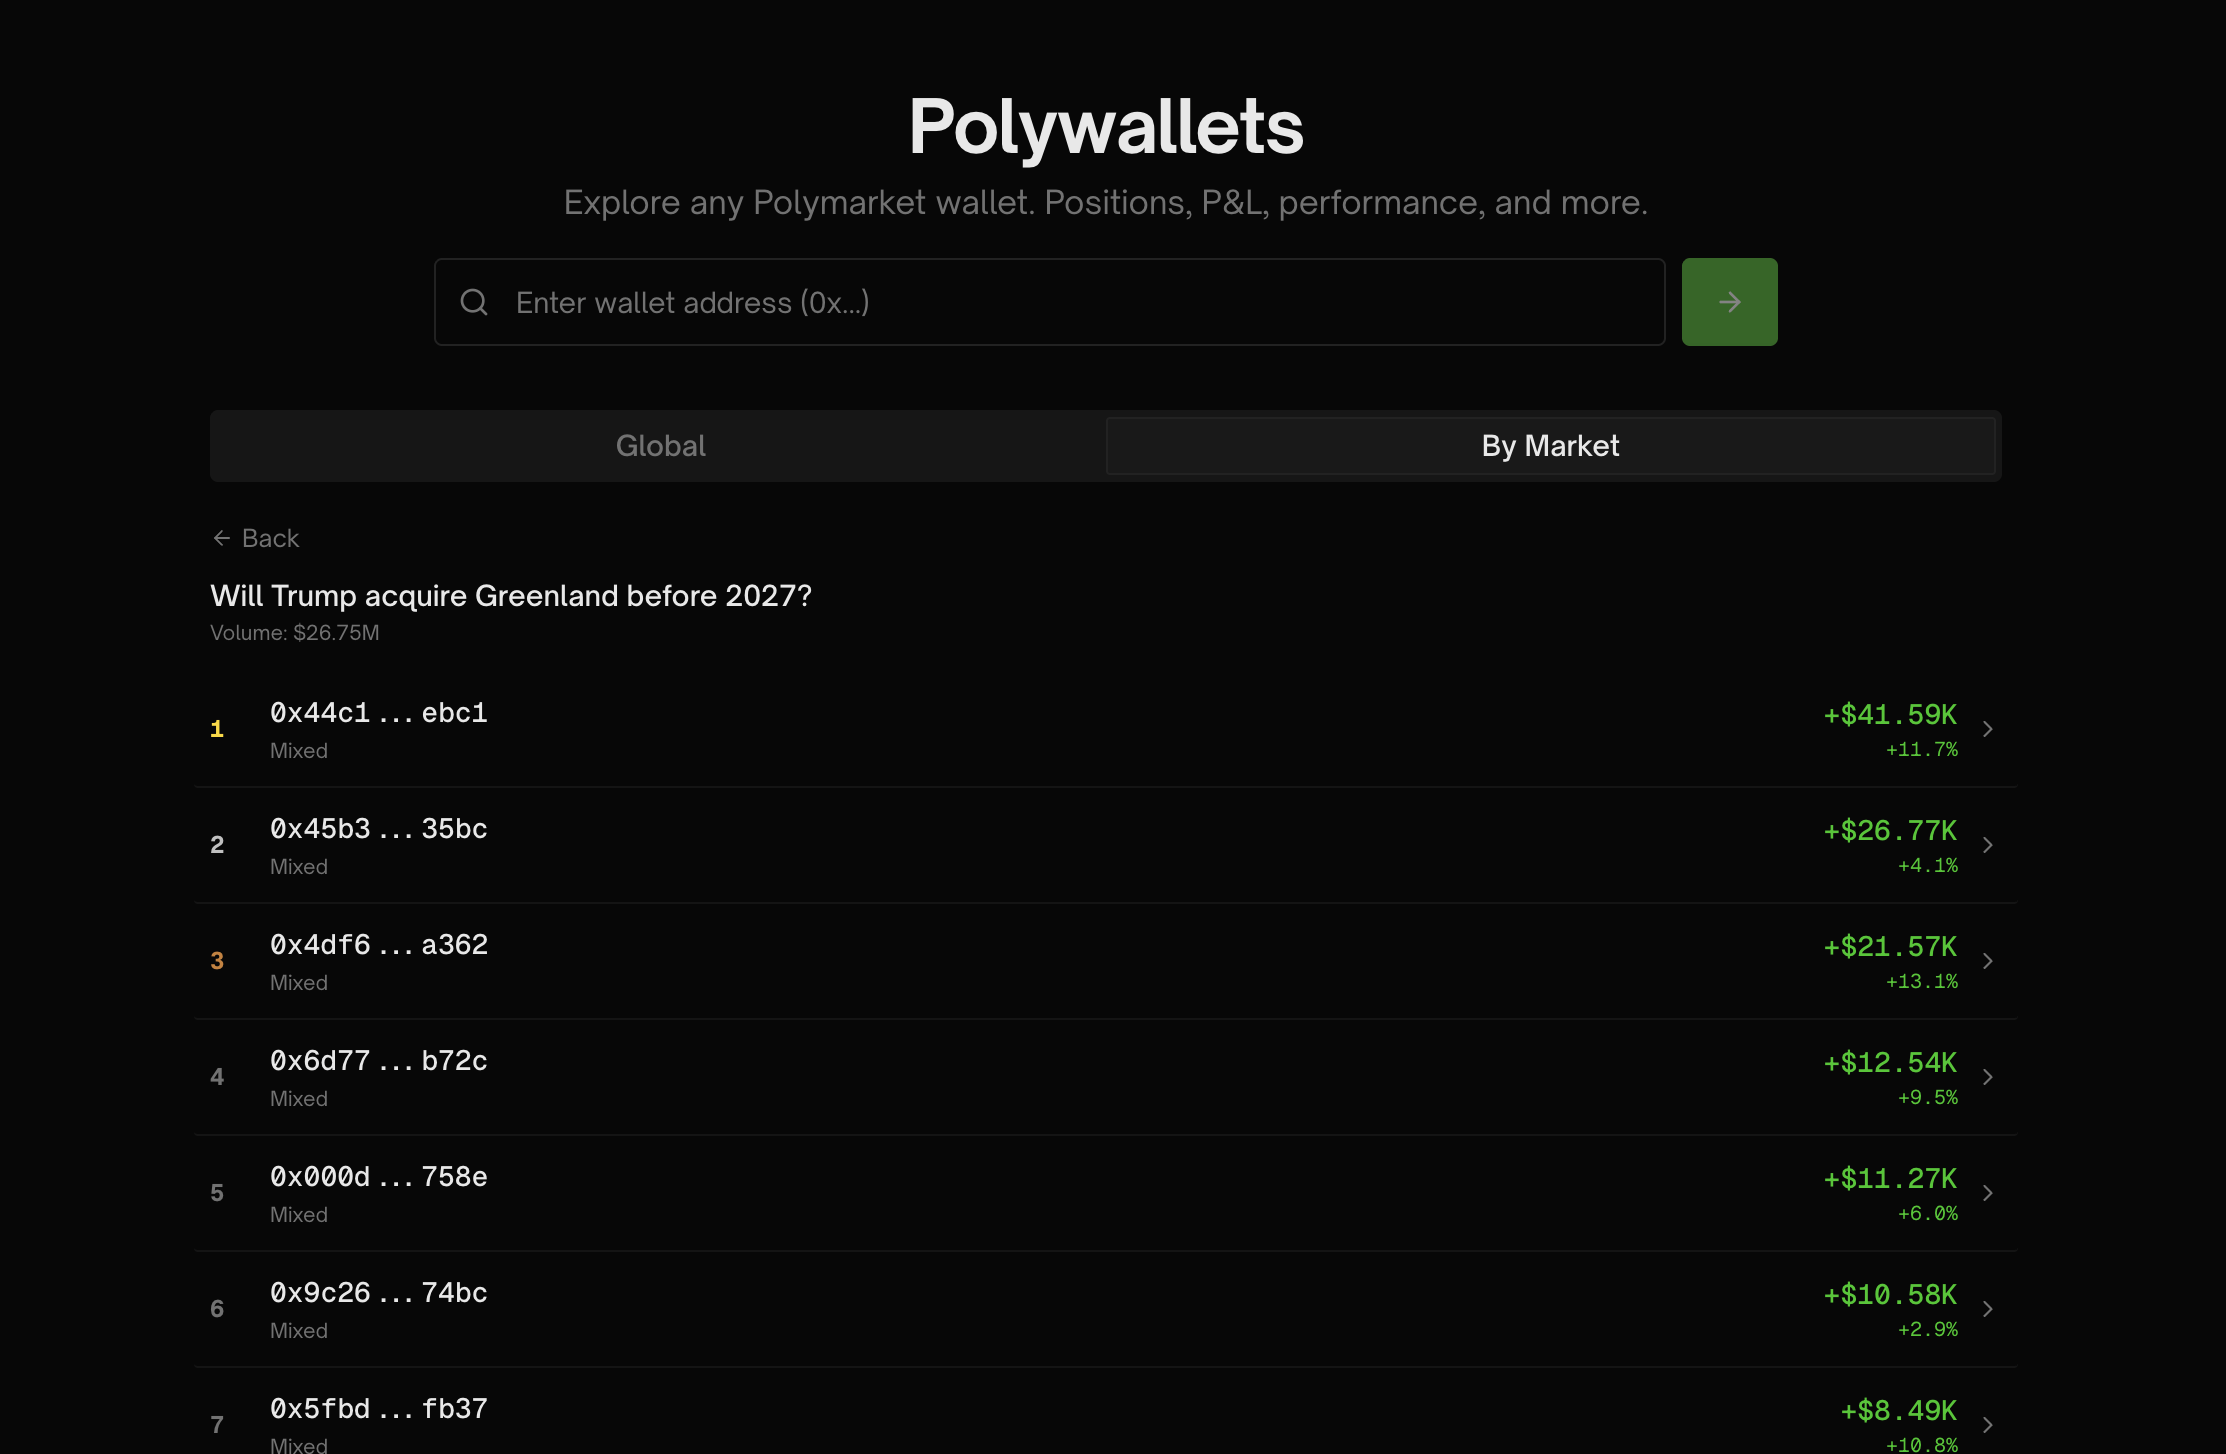Select the By Market tab
The image size is (2226, 1454).
(x=1552, y=446)
